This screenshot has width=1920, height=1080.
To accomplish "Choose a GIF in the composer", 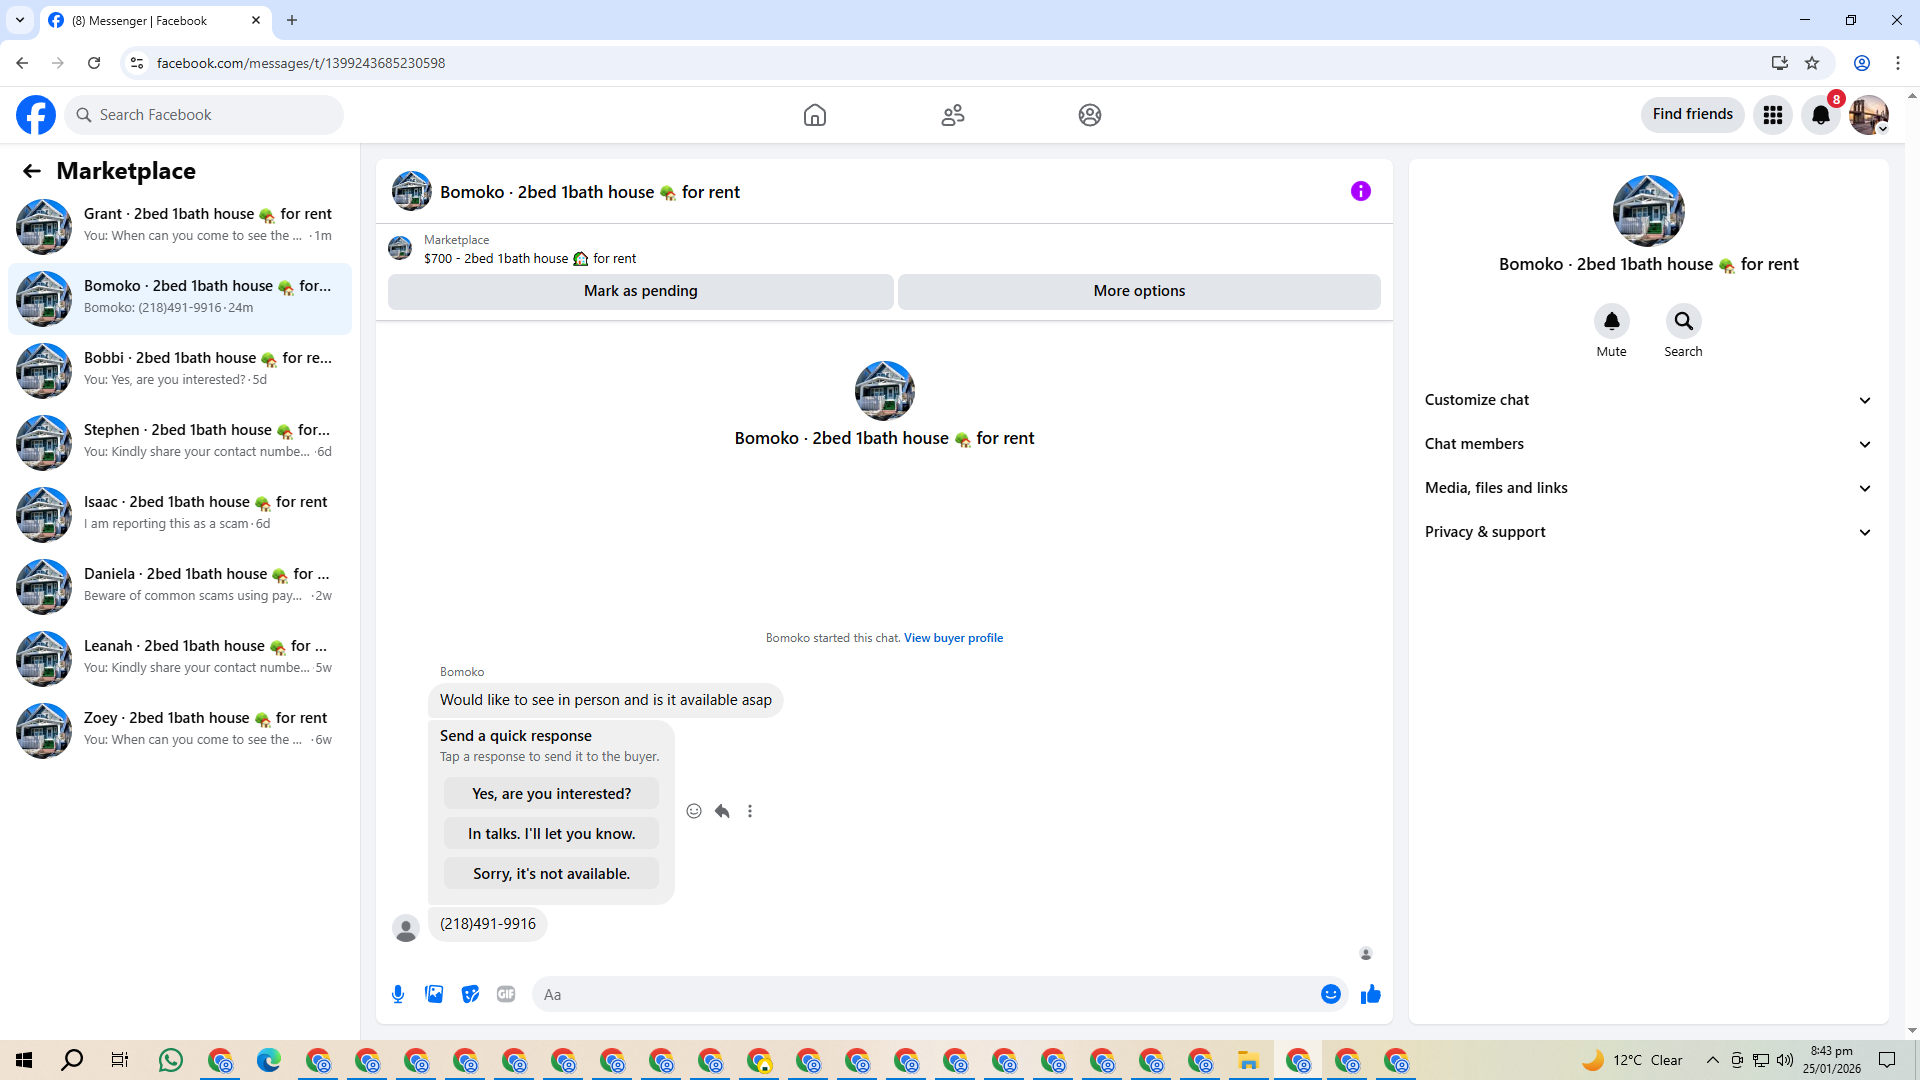I will (x=506, y=994).
